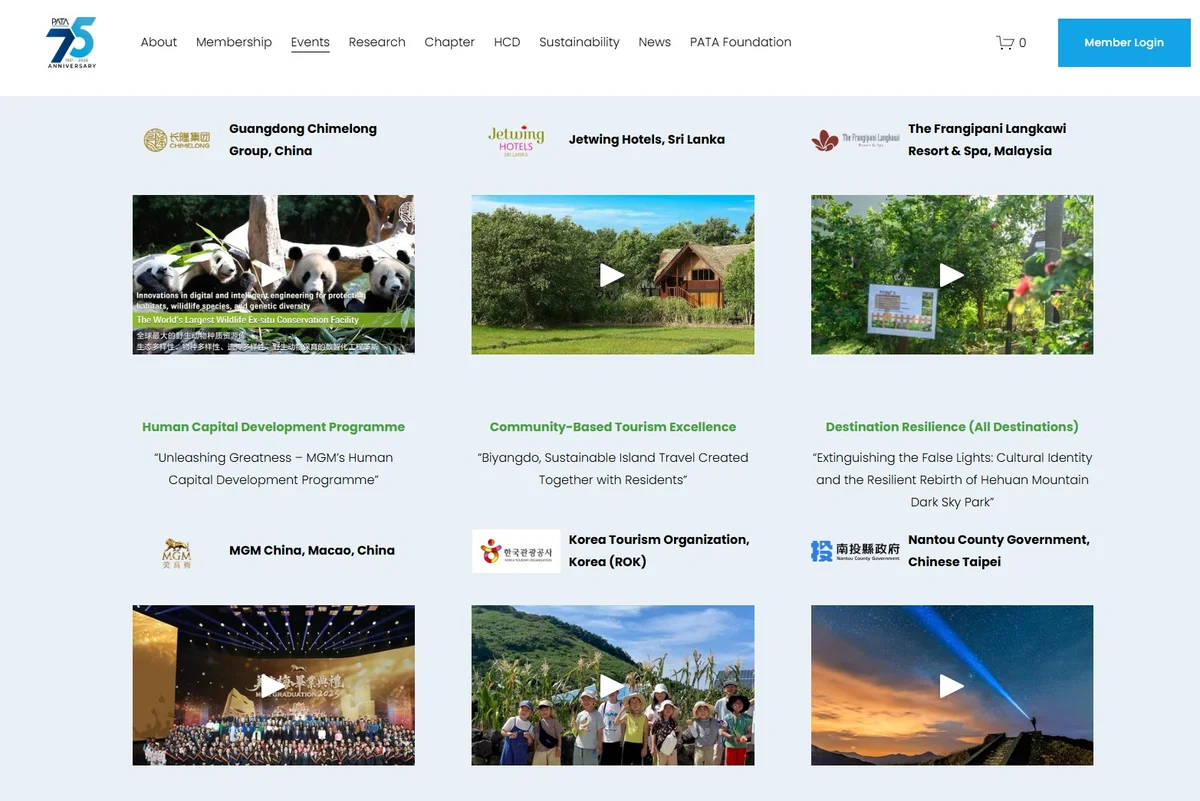Play the Chimelong panda video
This screenshot has width=1200, height=801.
pyautogui.click(x=273, y=275)
